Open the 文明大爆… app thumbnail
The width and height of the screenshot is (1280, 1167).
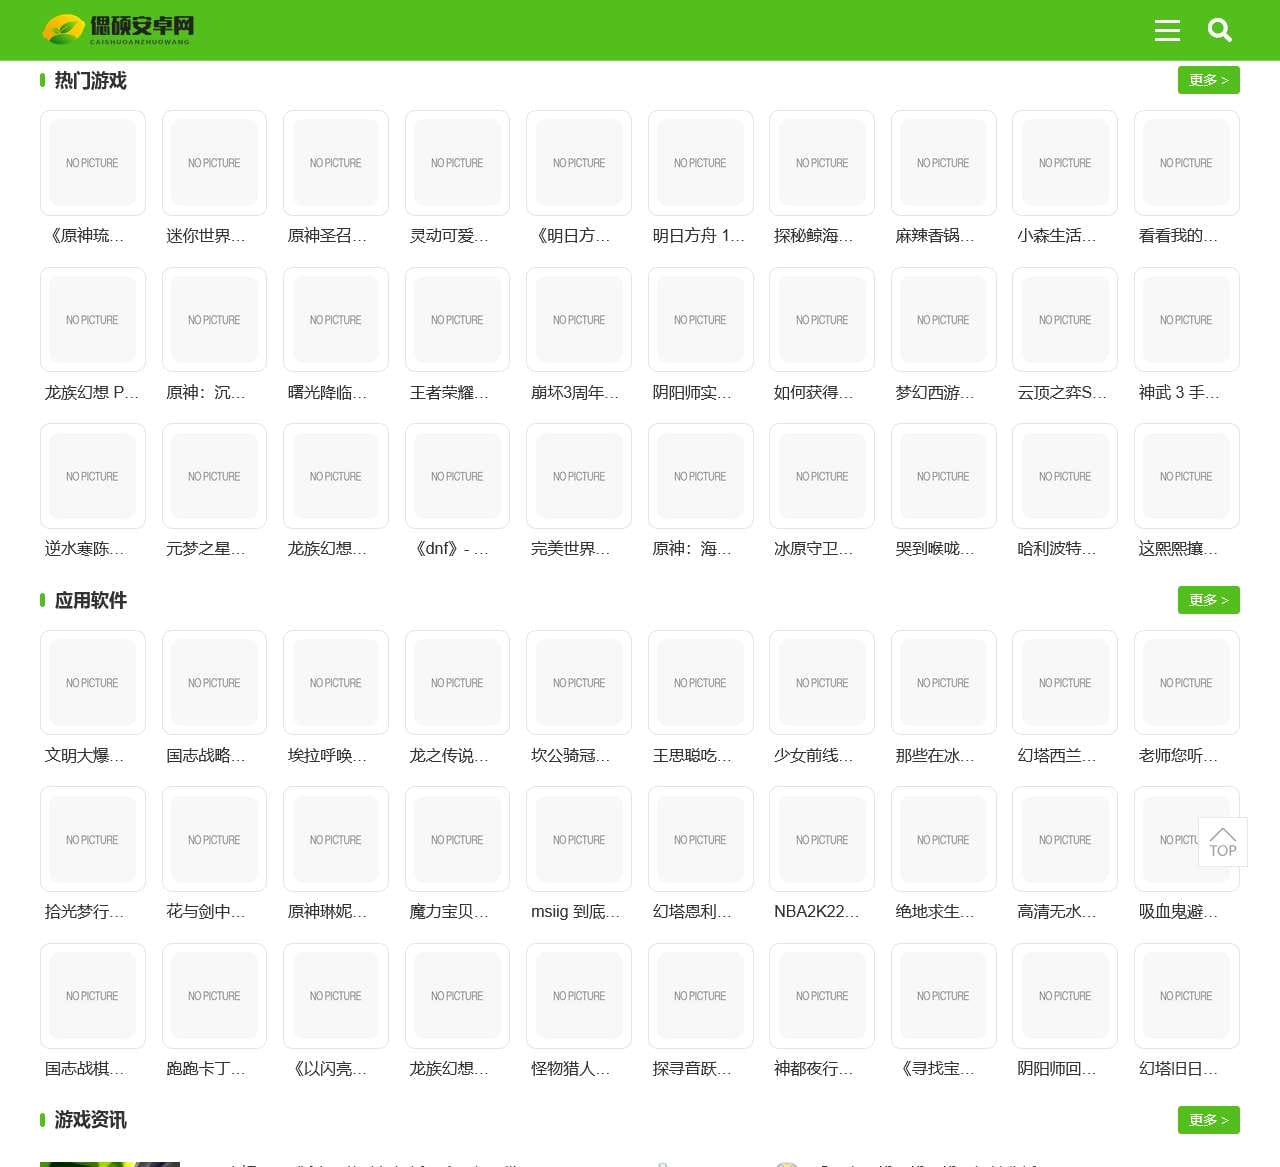coord(93,683)
